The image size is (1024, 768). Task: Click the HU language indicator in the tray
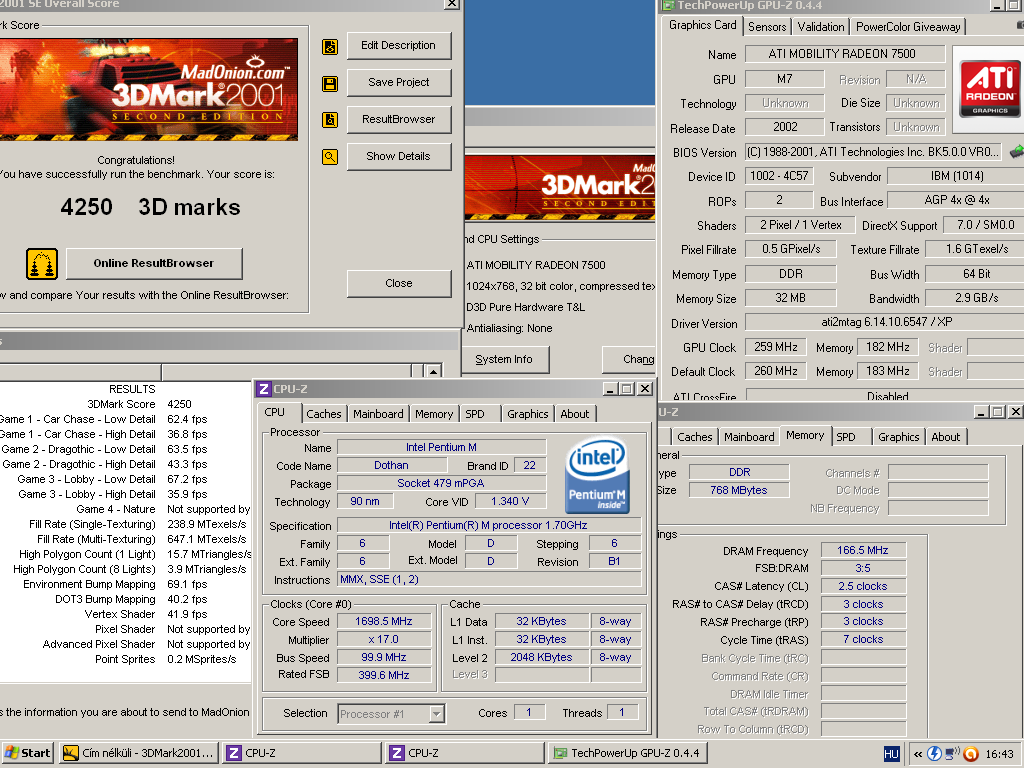click(x=891, y=754)
